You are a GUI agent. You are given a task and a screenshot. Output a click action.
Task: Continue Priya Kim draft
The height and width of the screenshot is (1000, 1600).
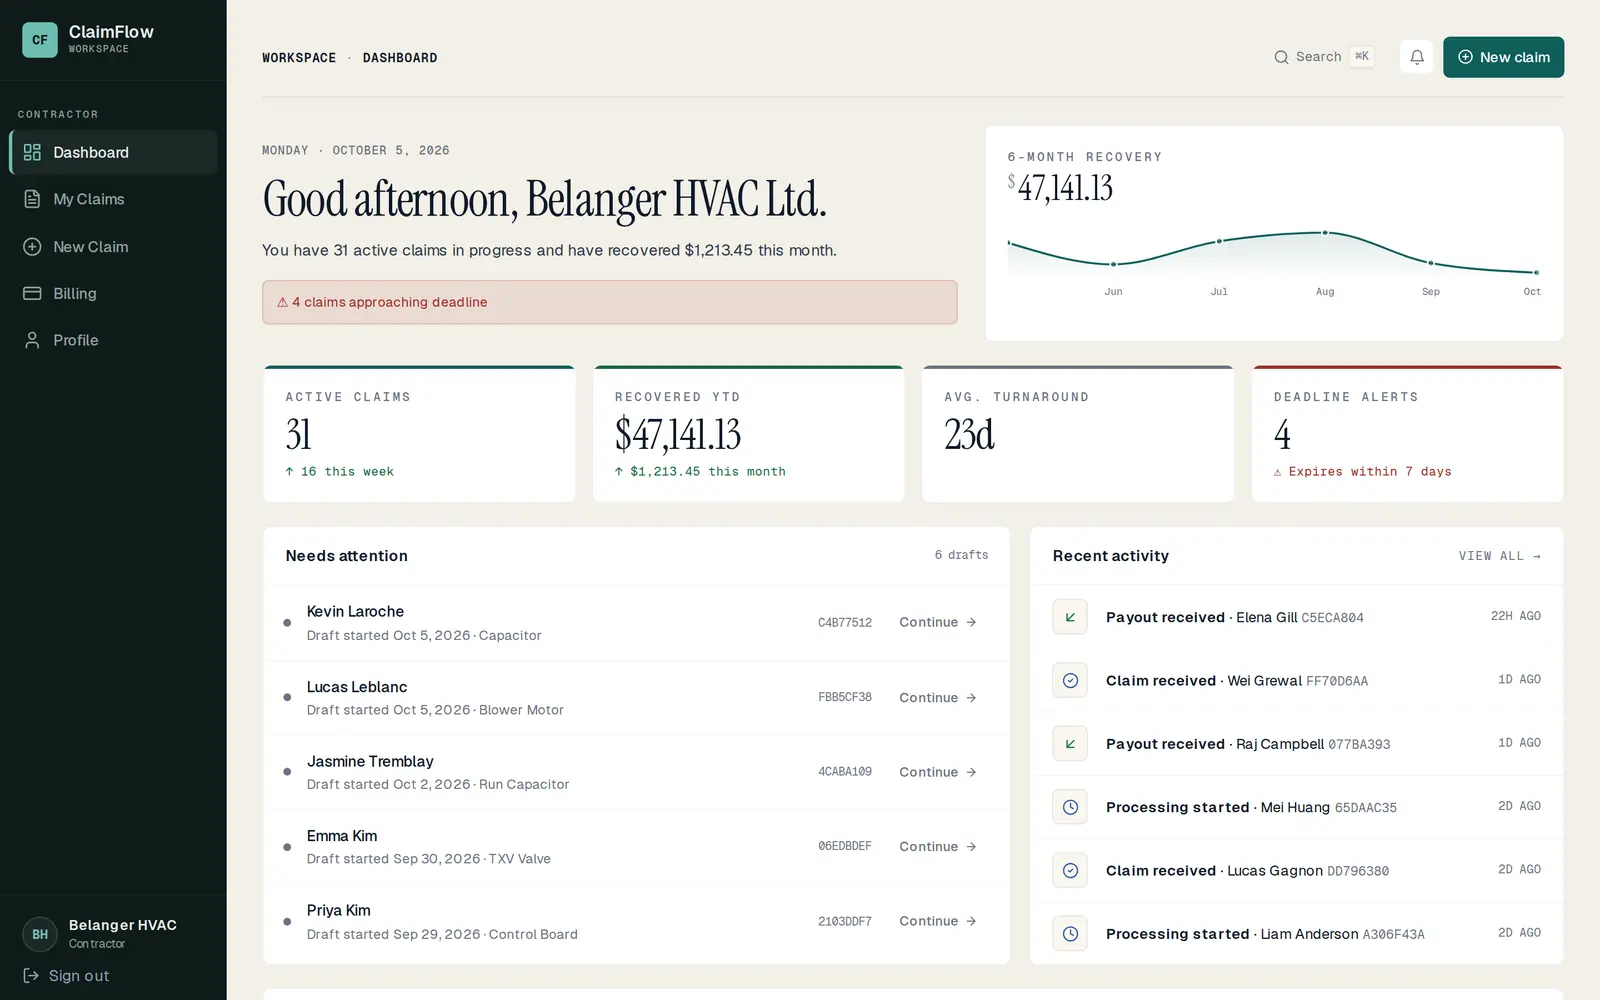coord(938,921)
